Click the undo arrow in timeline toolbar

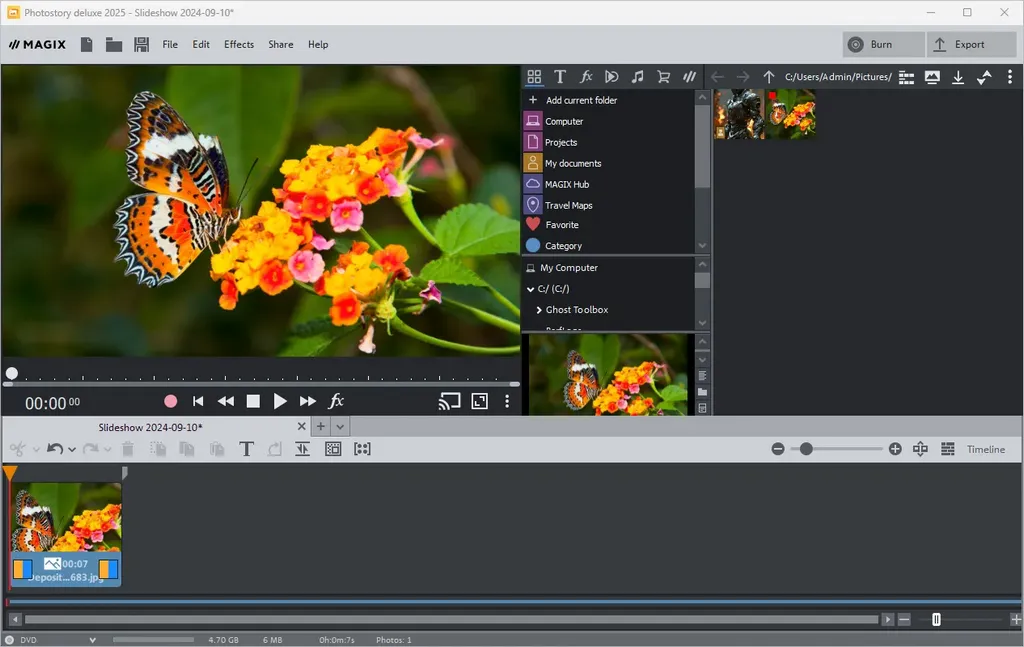click(56, 449)
